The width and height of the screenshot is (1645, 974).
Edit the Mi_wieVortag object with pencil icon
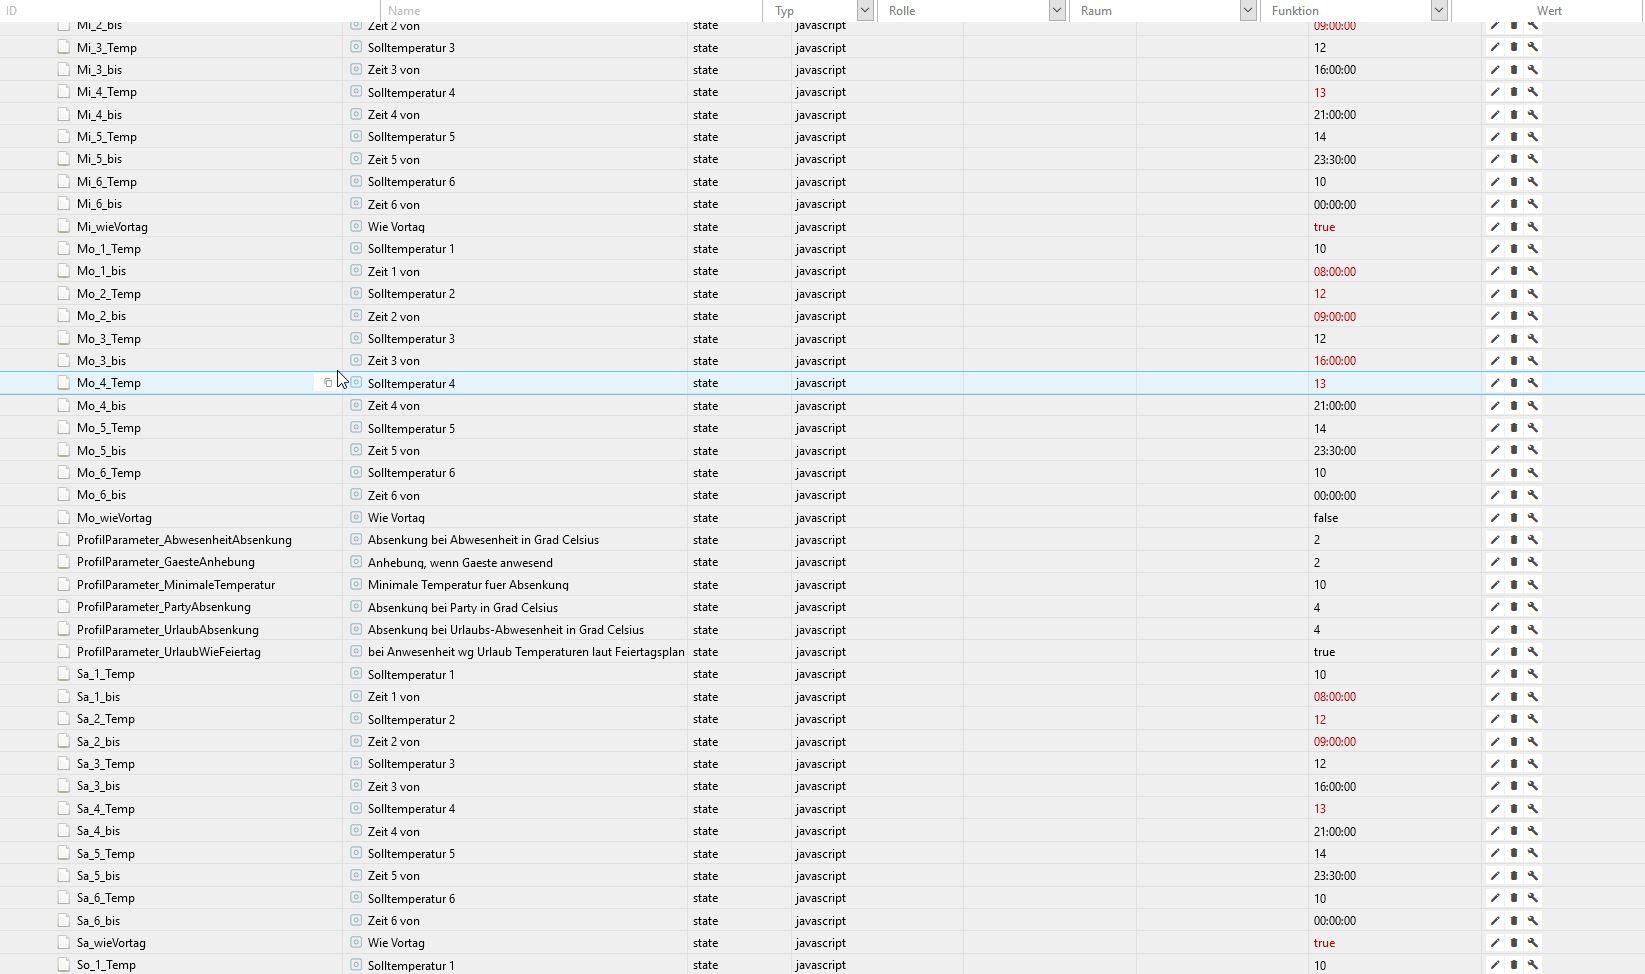[1495, 227]
